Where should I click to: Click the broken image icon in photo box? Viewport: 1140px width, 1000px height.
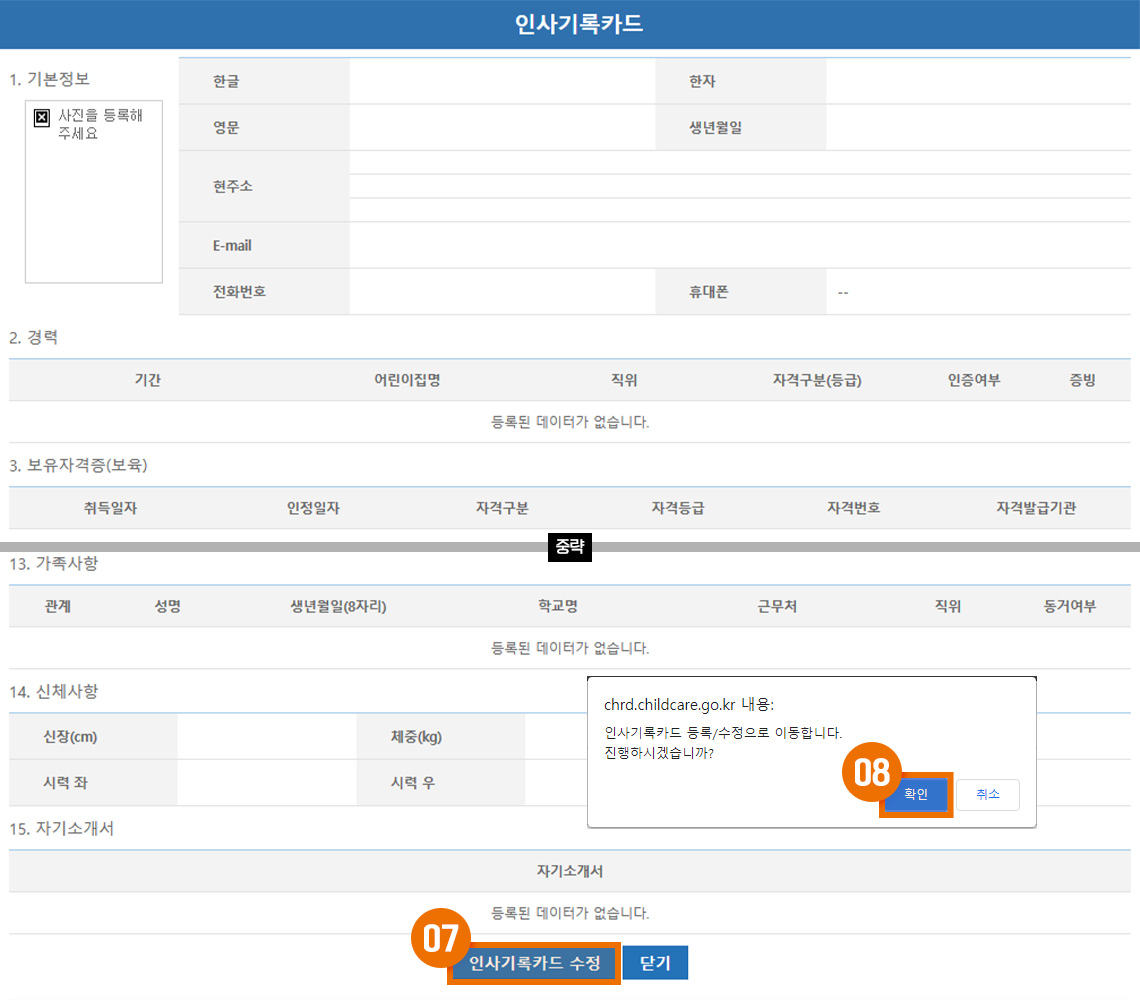41,118
